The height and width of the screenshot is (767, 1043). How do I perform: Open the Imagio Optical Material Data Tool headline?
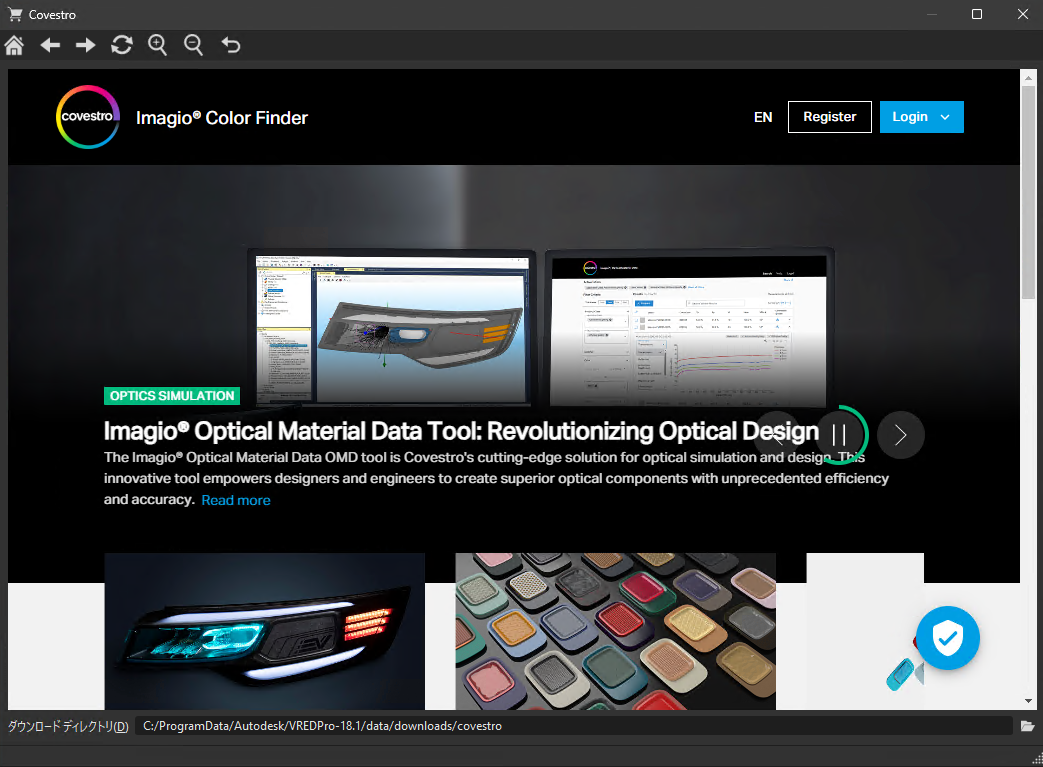pyautogui.click(x=461, y=431)
